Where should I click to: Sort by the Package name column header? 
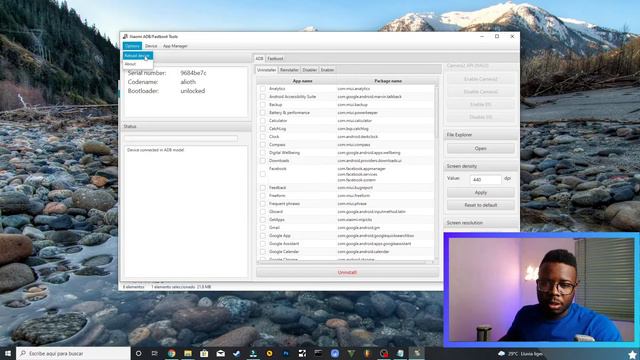point(388,81)
